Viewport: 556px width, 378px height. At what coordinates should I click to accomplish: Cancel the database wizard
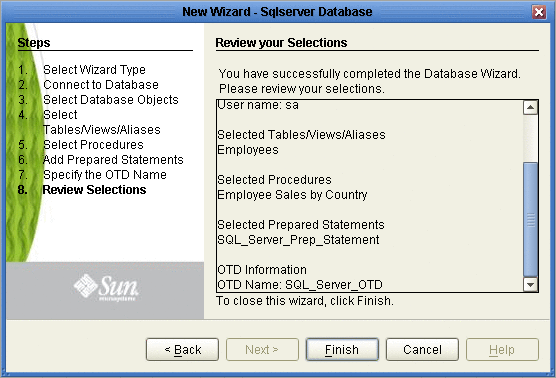[x=422, y=350]
